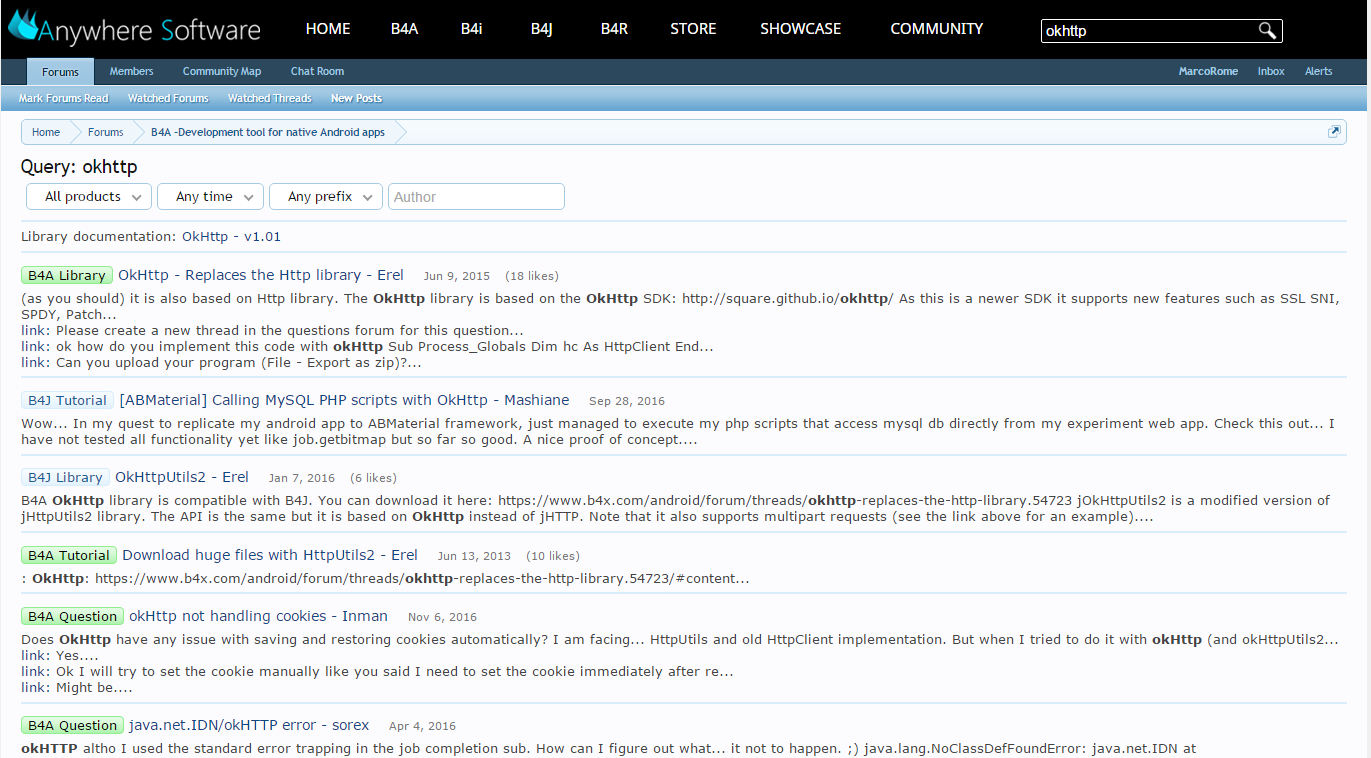Select the Community Map tab

coord(222,72)
